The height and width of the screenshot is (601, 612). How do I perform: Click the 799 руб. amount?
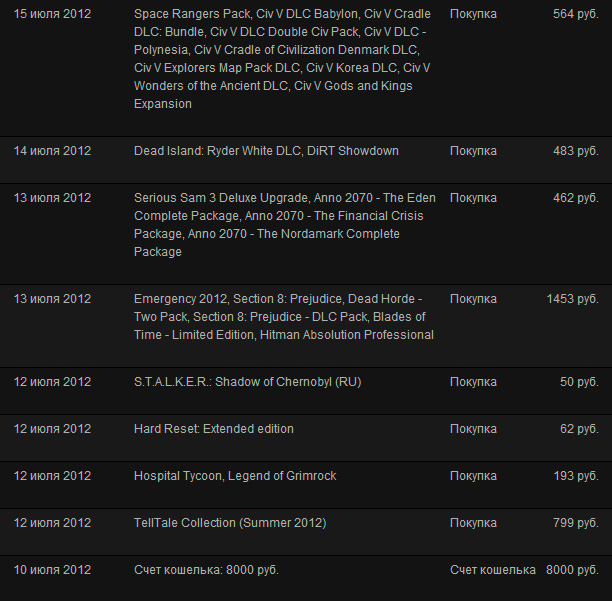[575, 523]
